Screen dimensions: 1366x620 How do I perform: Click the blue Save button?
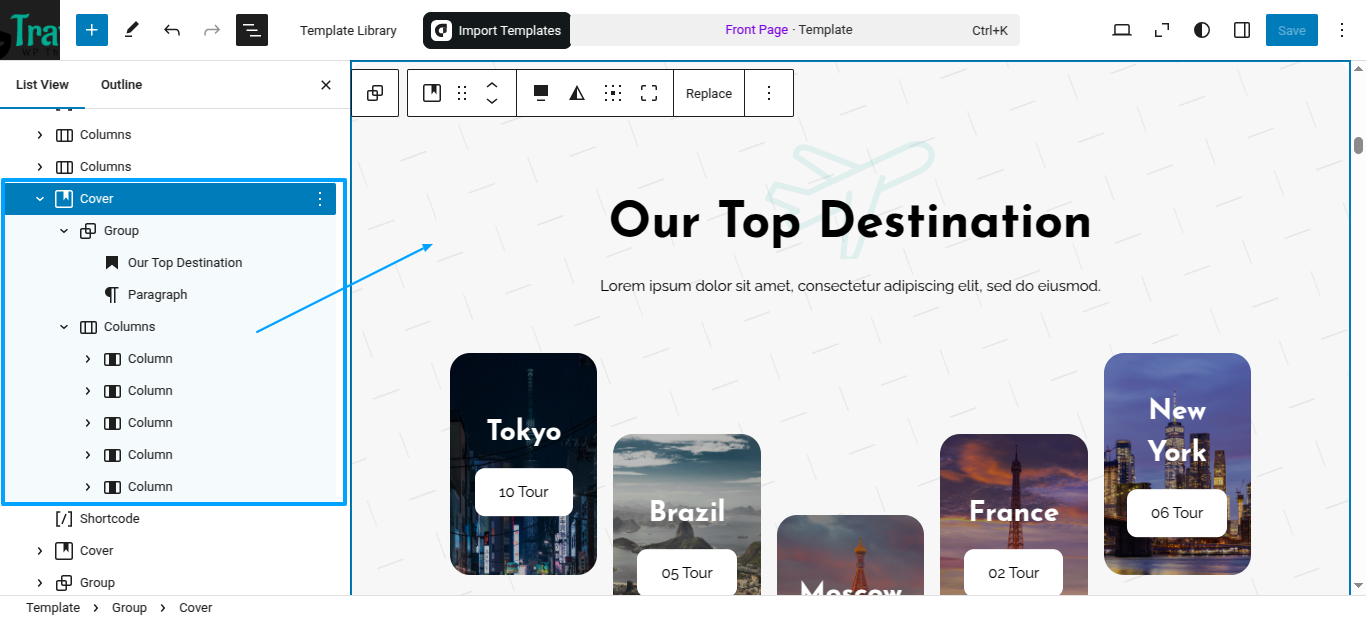(1292, 30)
